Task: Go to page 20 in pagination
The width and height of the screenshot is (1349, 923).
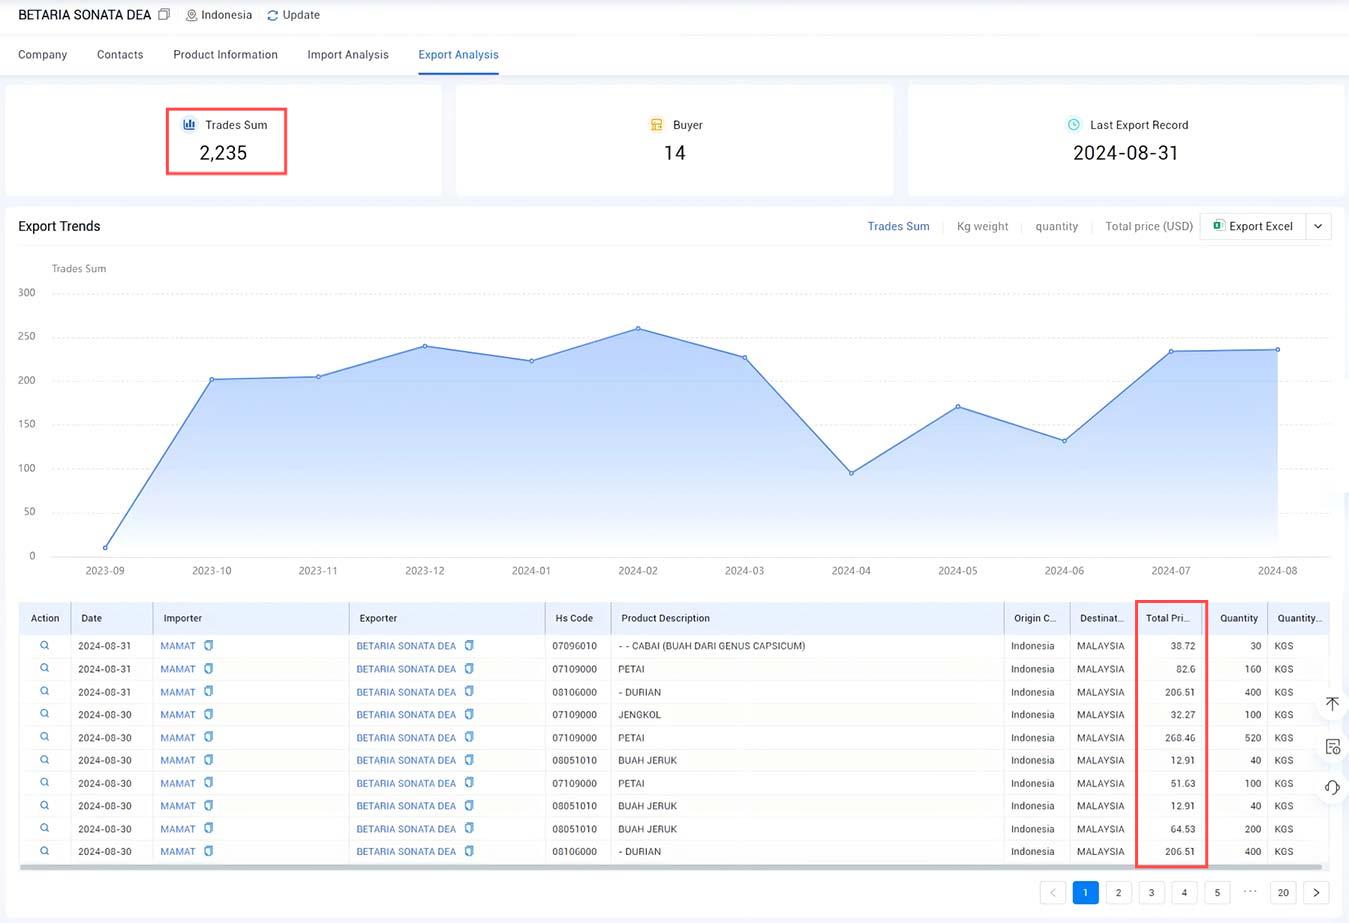Action: tap(1283, 893)
